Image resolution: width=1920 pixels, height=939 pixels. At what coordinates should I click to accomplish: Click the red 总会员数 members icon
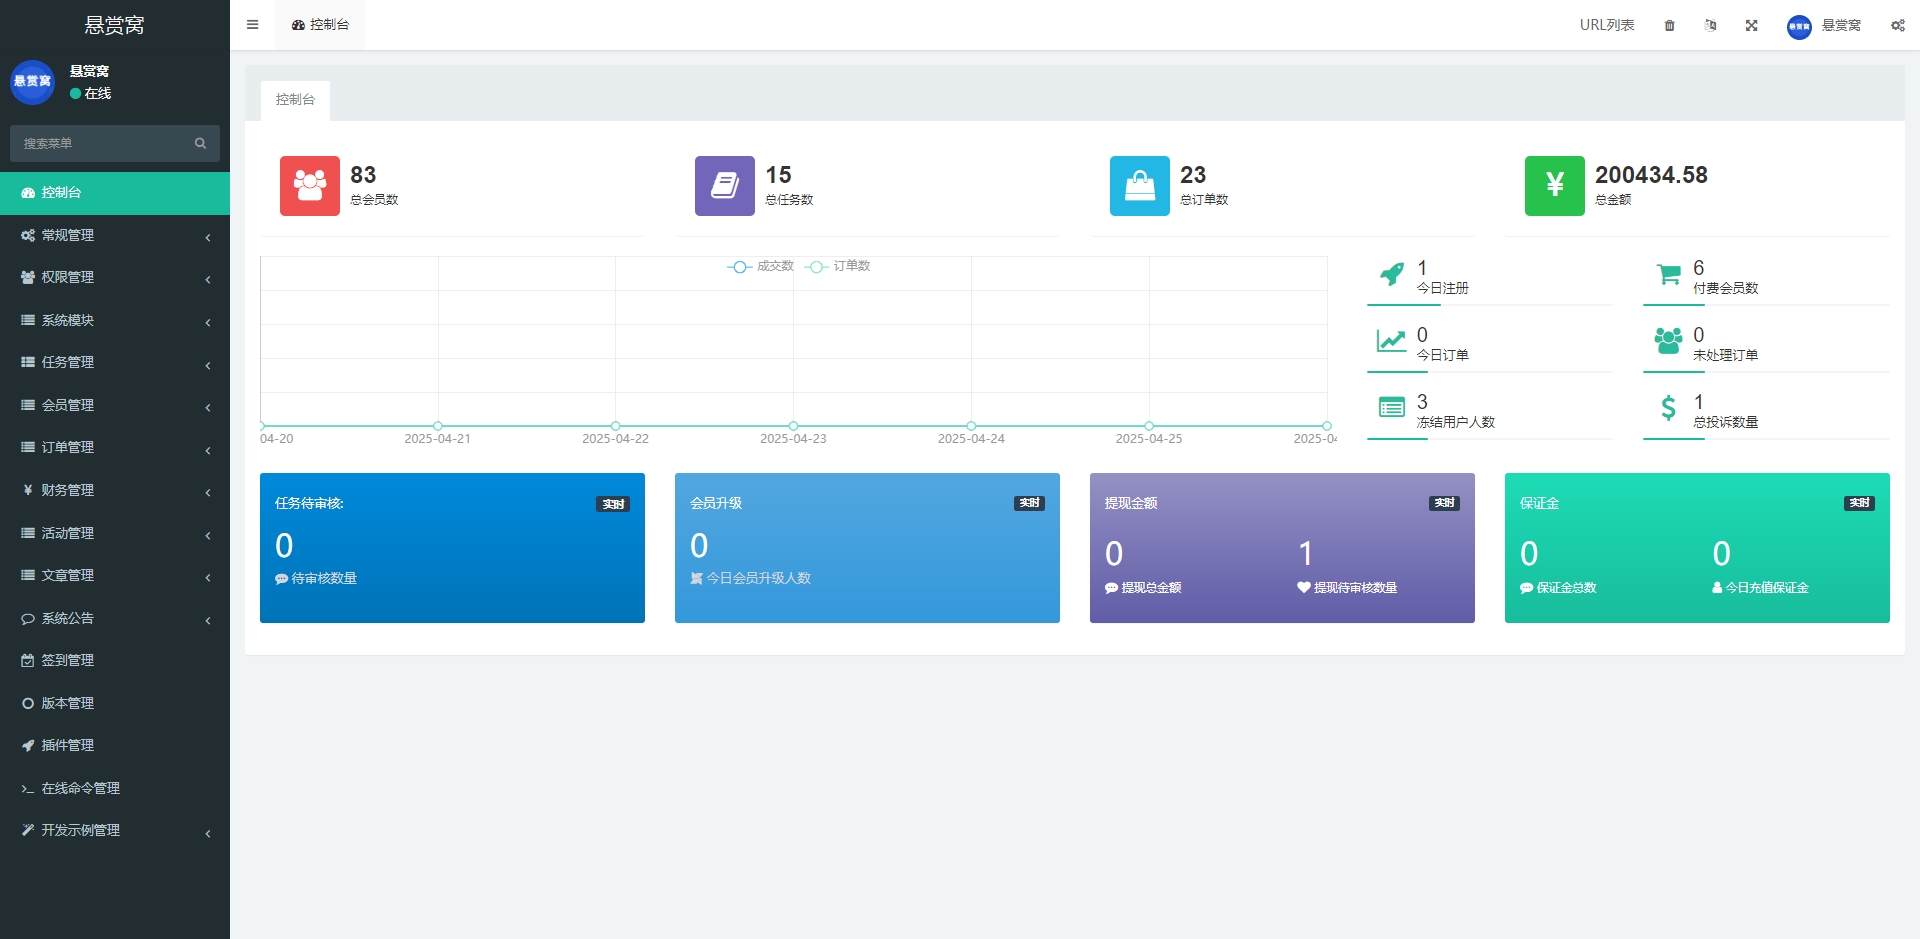tap(309, 186)
